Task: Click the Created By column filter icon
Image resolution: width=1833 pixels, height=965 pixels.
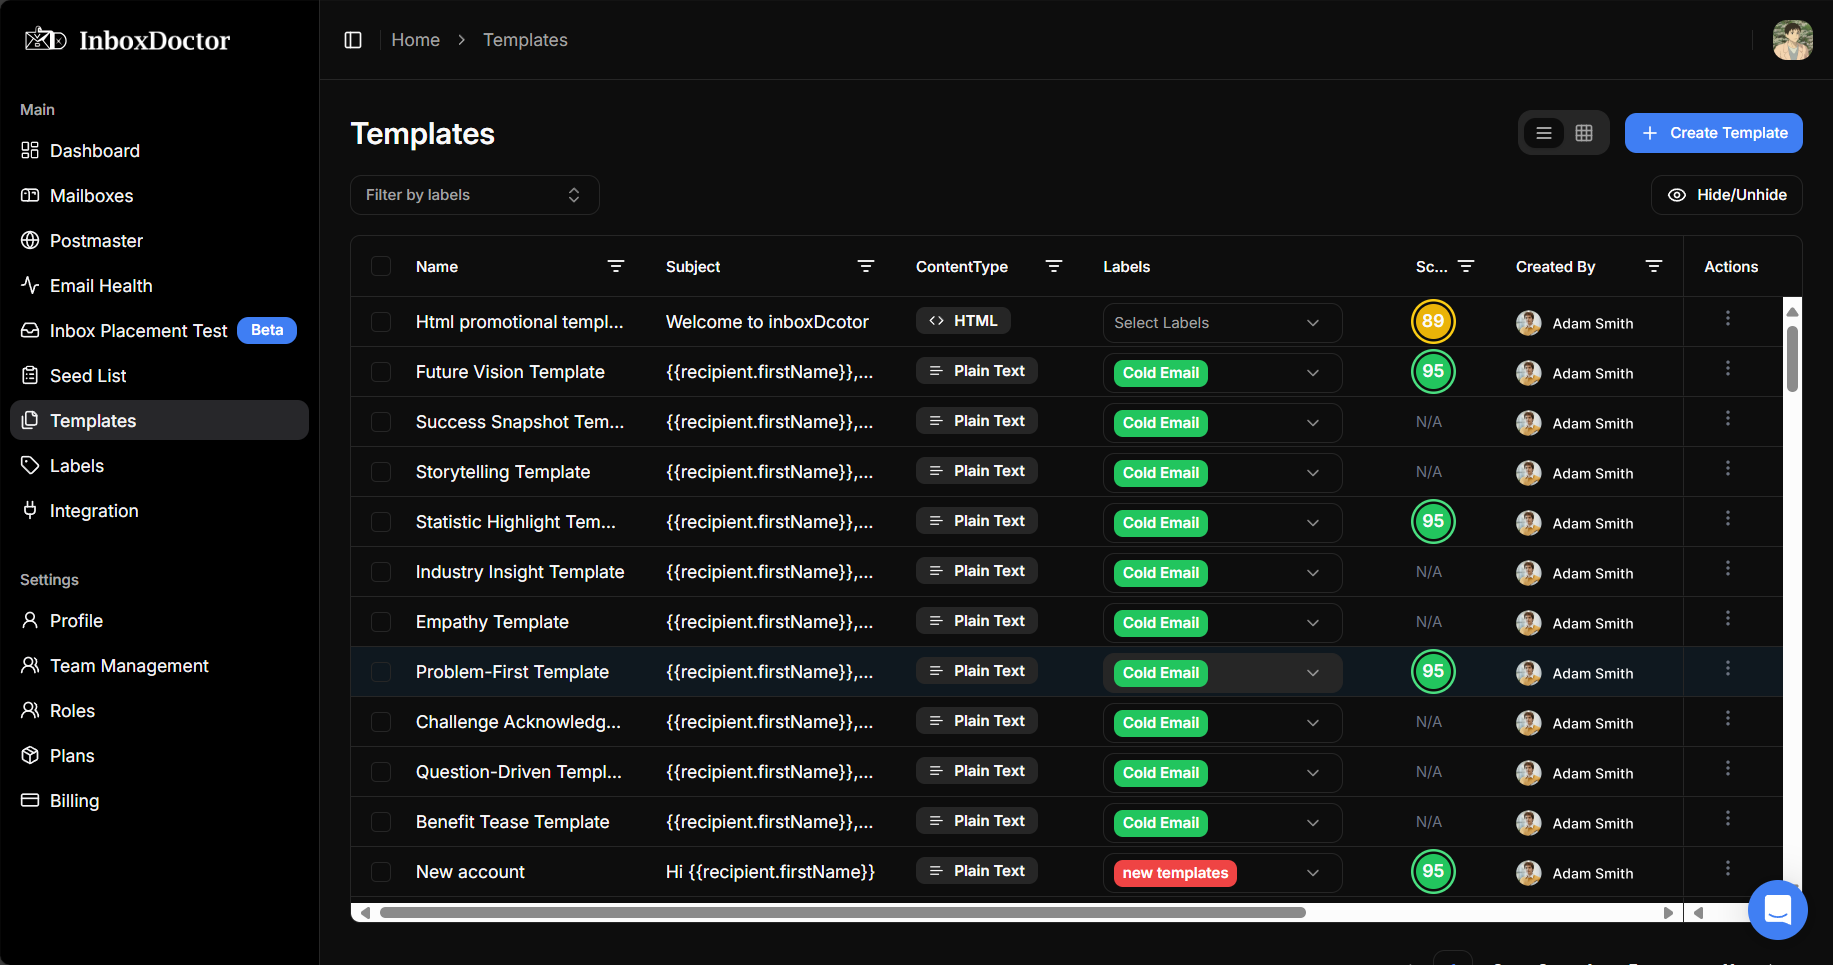Action: click(x=1654, y=266)
